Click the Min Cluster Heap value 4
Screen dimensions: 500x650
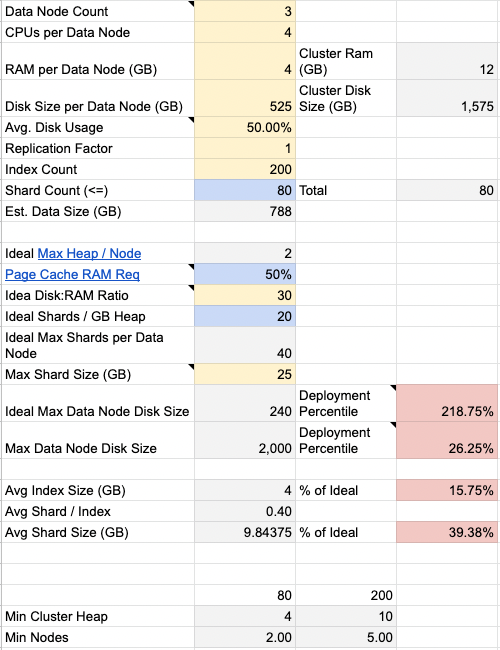(x=245, y=616)
